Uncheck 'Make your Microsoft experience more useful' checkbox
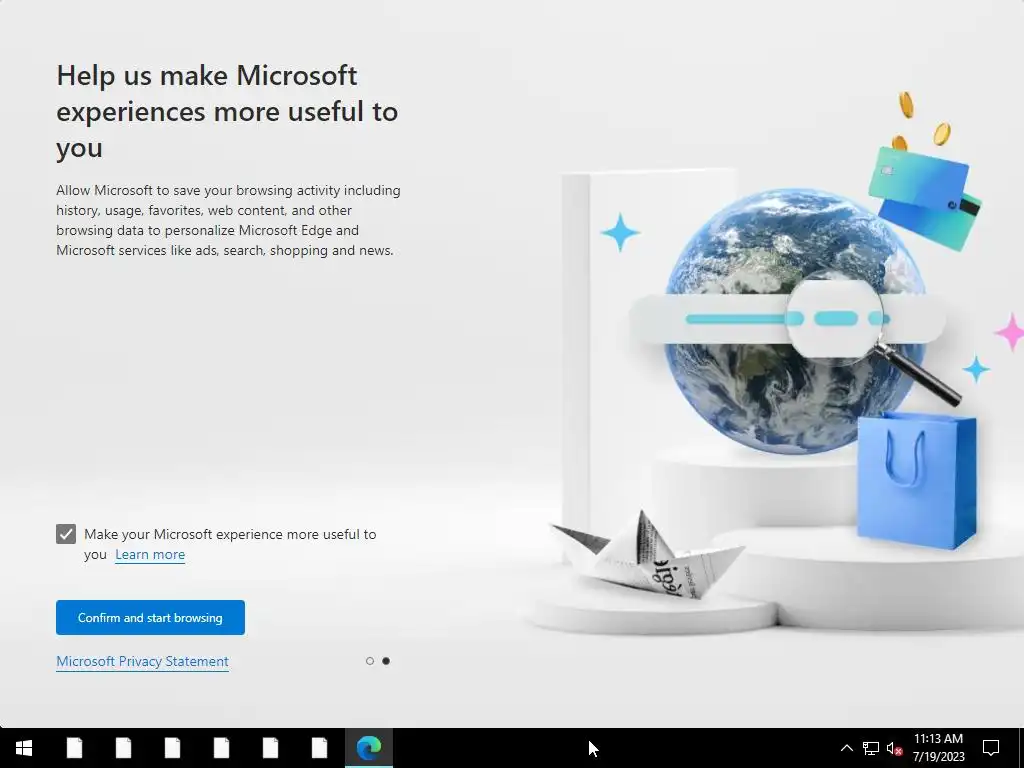 (66, 534)
